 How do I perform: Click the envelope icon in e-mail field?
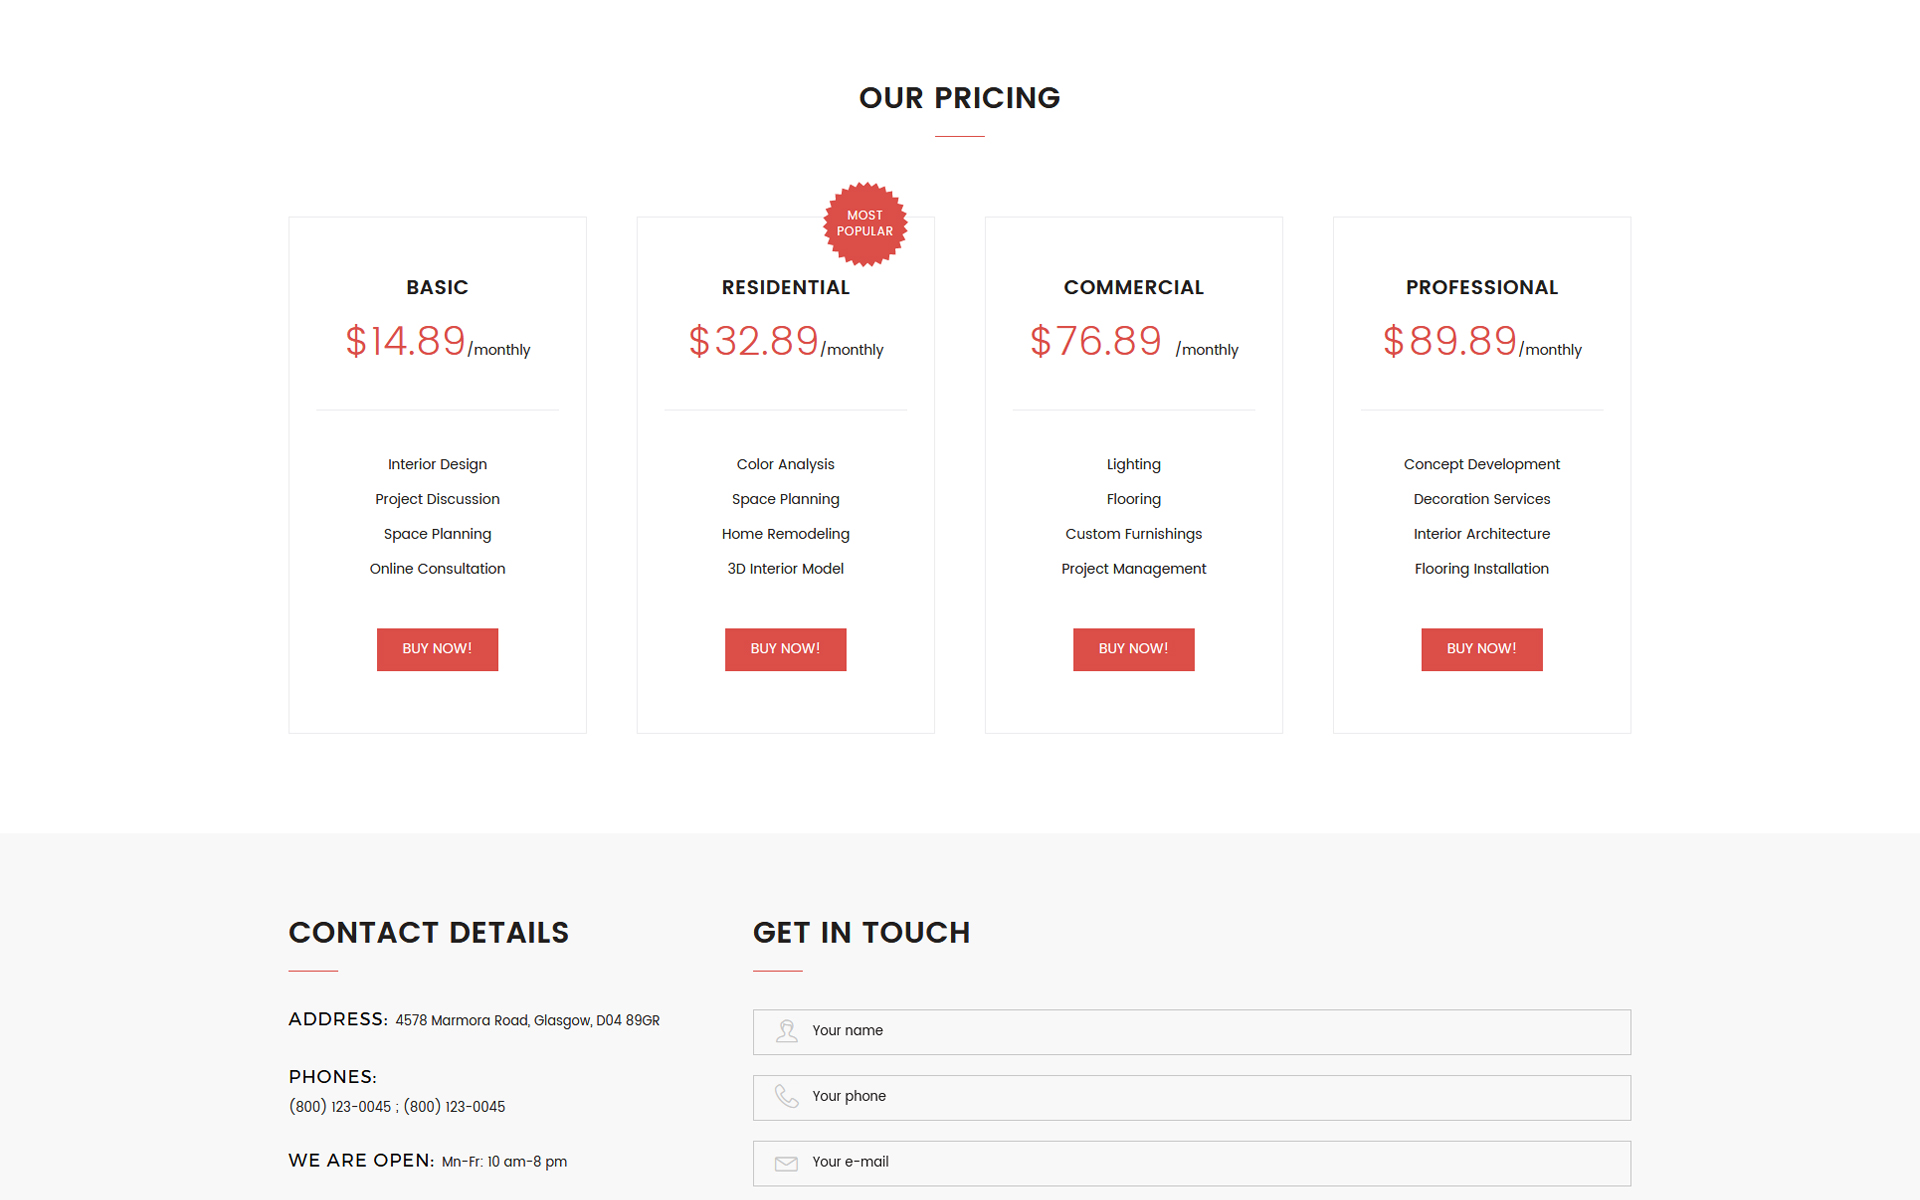pos(787,1163)
